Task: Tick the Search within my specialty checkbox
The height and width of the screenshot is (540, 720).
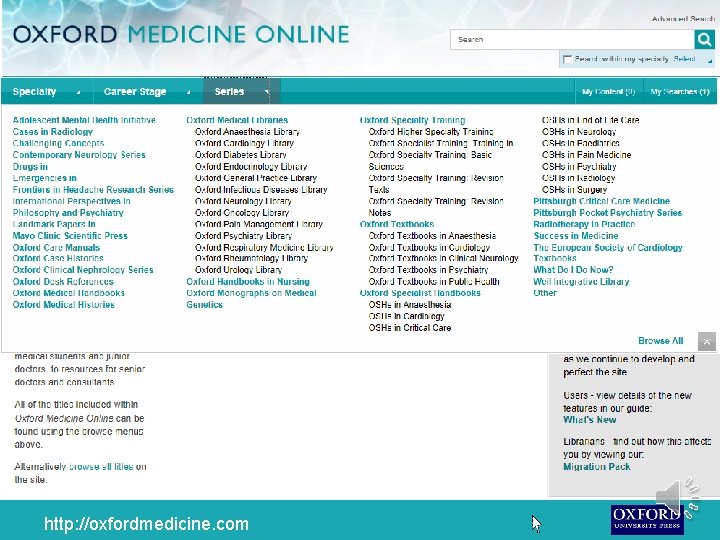Action: tap(568, 59)
